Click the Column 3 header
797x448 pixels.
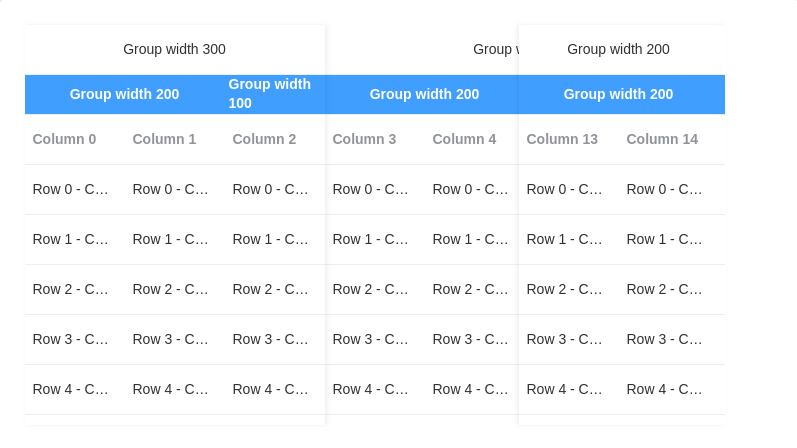pyautogui.click(x=375, y=139)
